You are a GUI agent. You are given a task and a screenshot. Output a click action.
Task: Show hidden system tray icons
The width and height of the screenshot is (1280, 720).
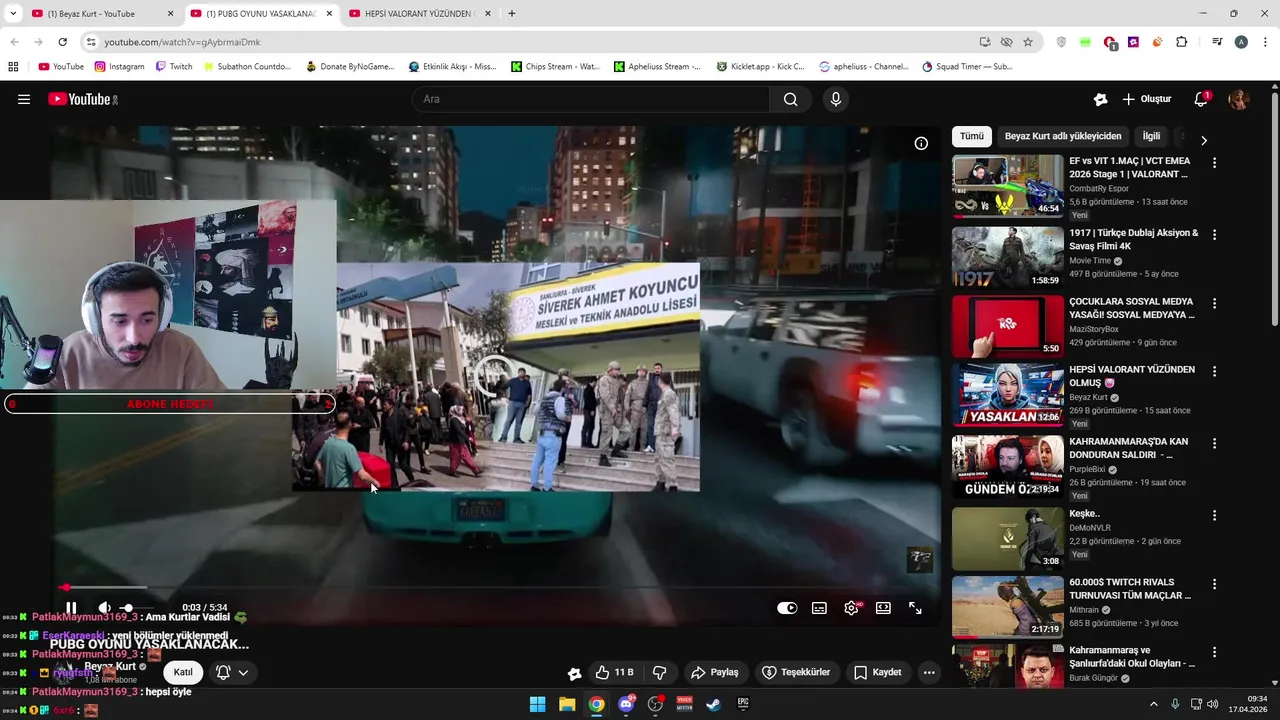1153,704
